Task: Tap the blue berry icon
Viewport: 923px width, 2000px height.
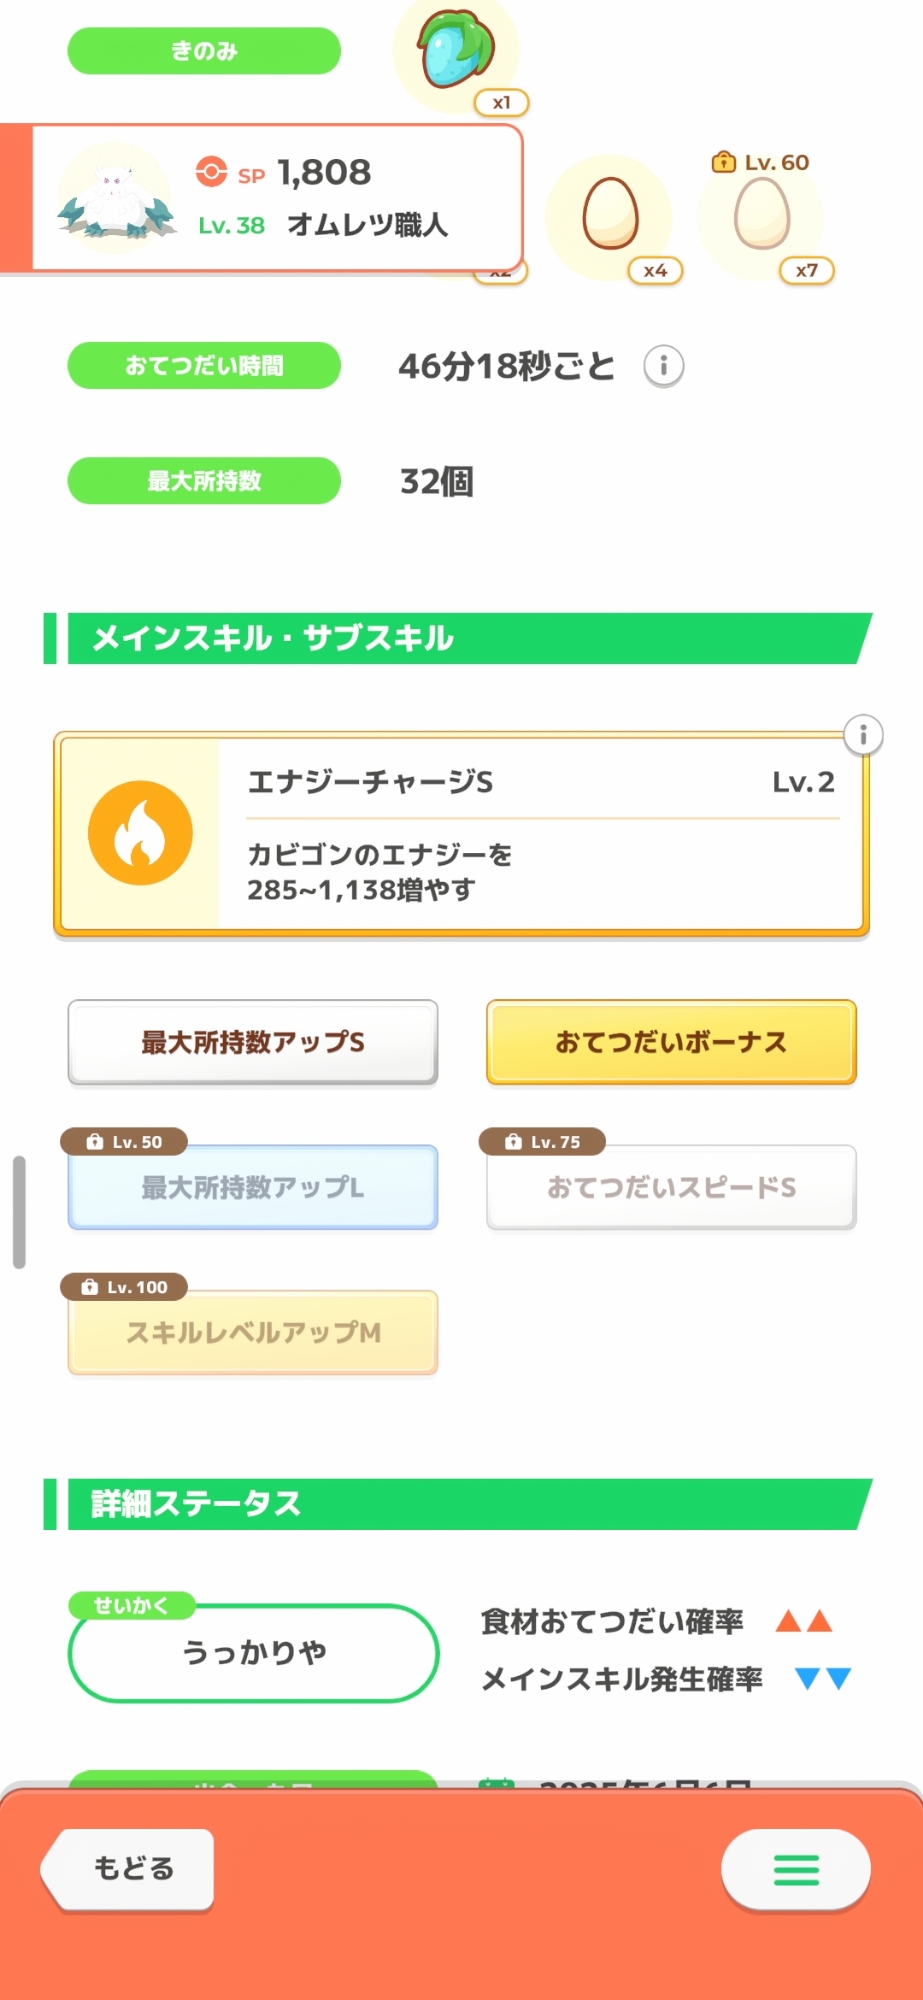Action: (456, 49)
